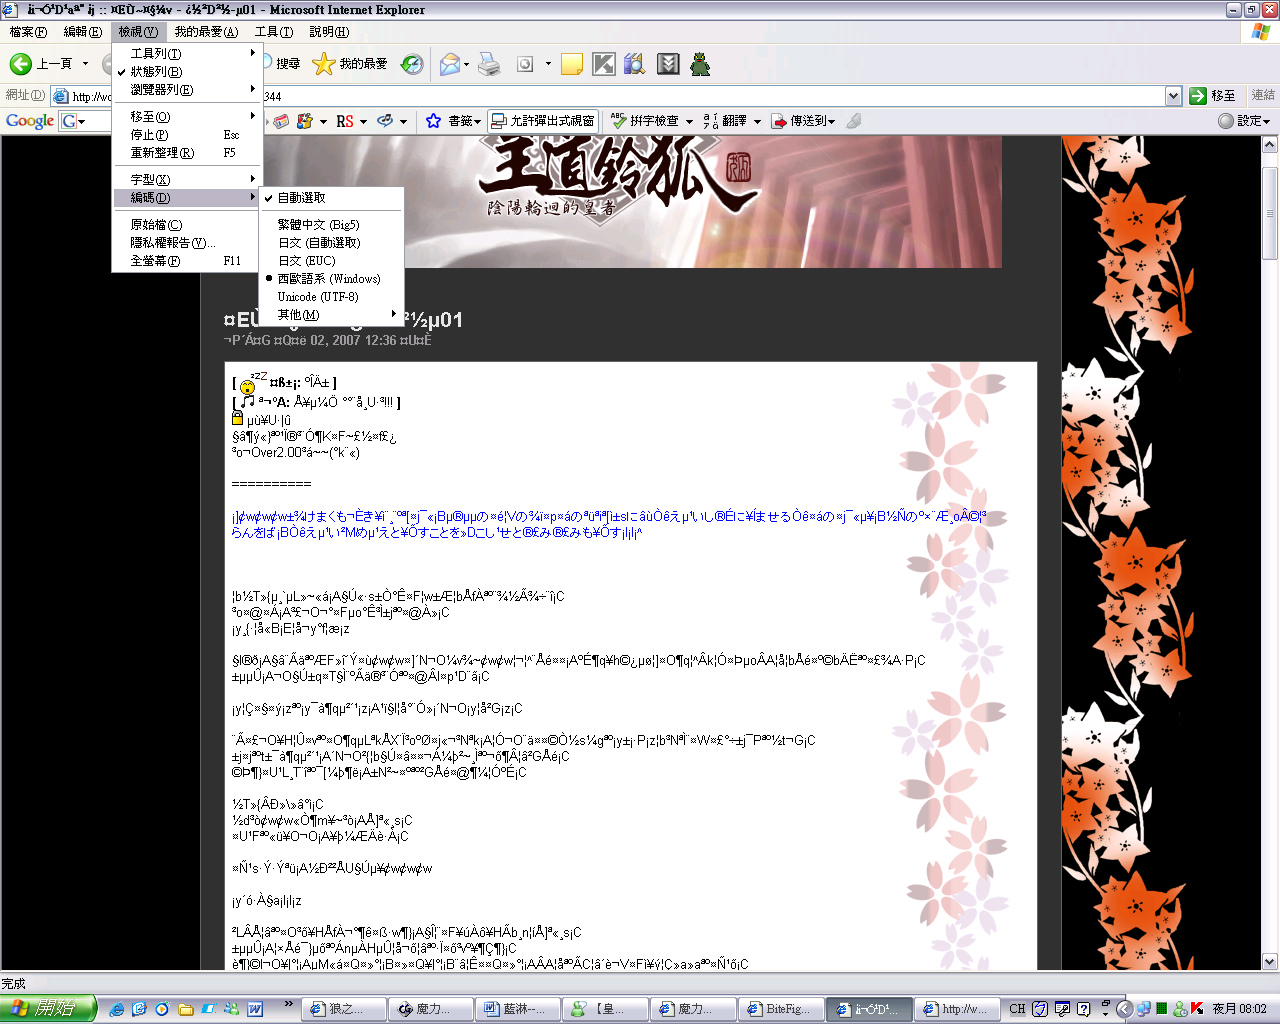Click the books research toolbar icon
The height and width of the screenshot is (1024, 1280).
pyautogui.click(x=635, y=64)
